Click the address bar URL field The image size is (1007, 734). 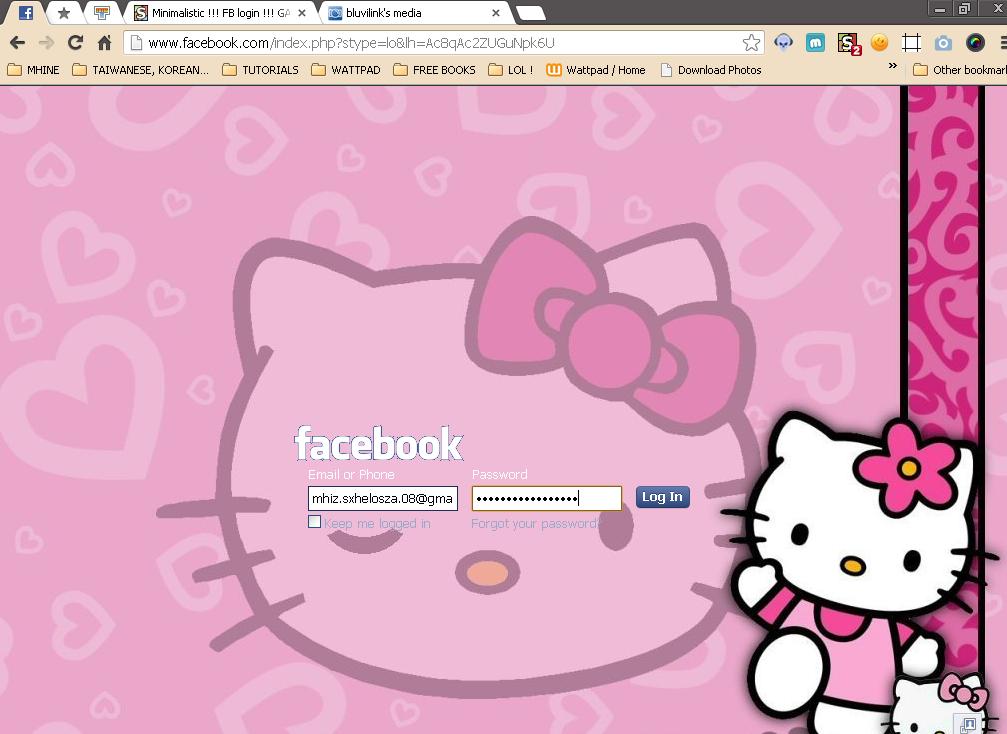click(443, 43)
